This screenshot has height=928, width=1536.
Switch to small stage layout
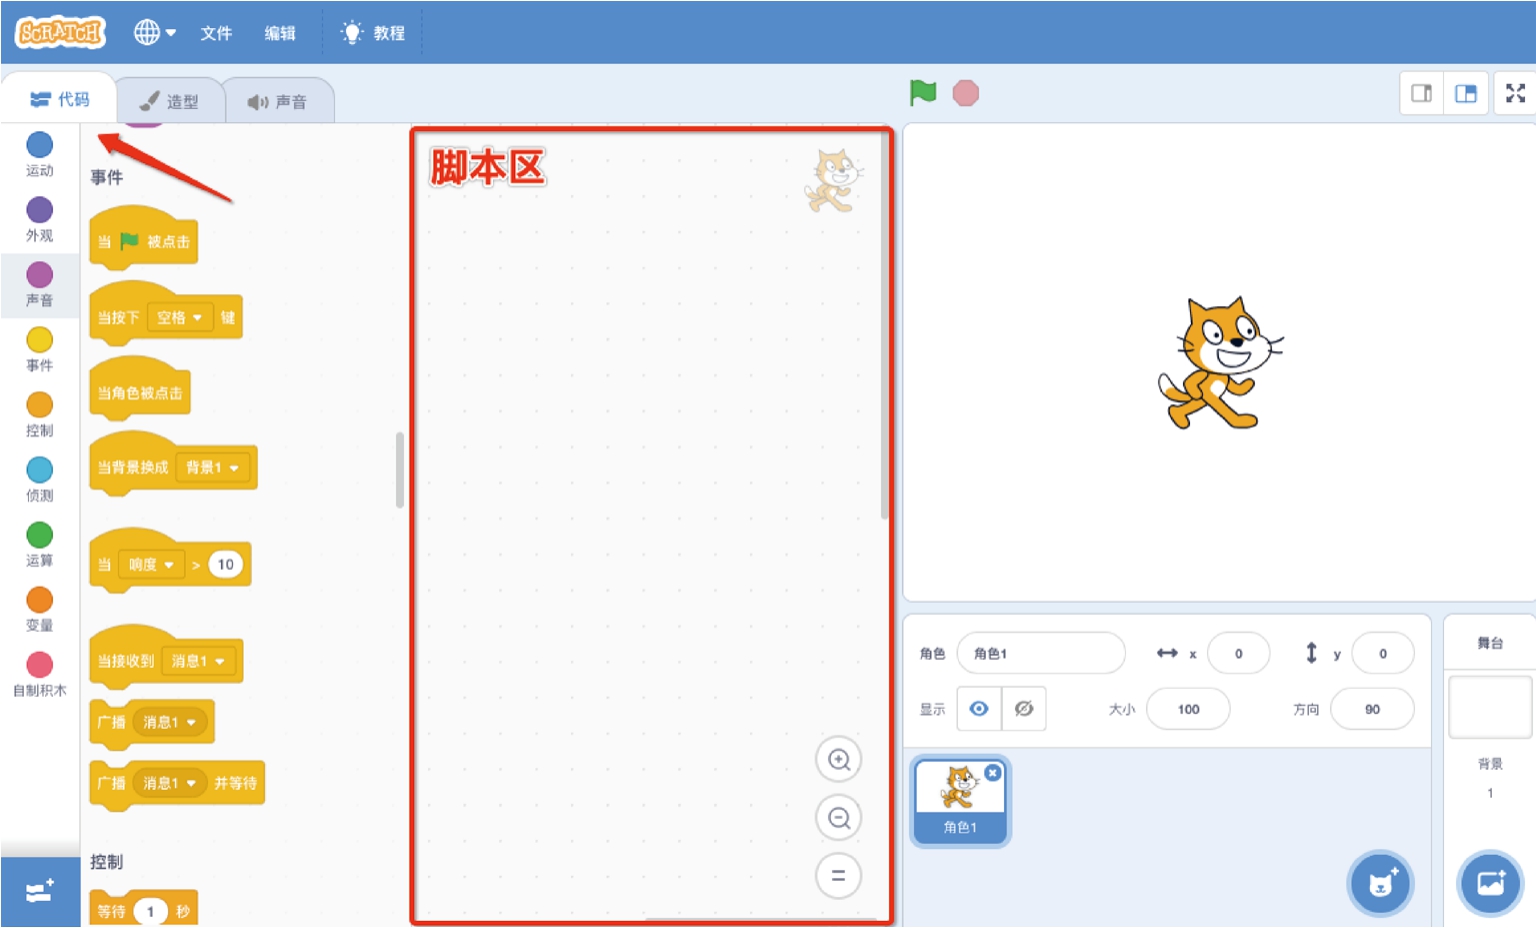tap(1421, 93)
